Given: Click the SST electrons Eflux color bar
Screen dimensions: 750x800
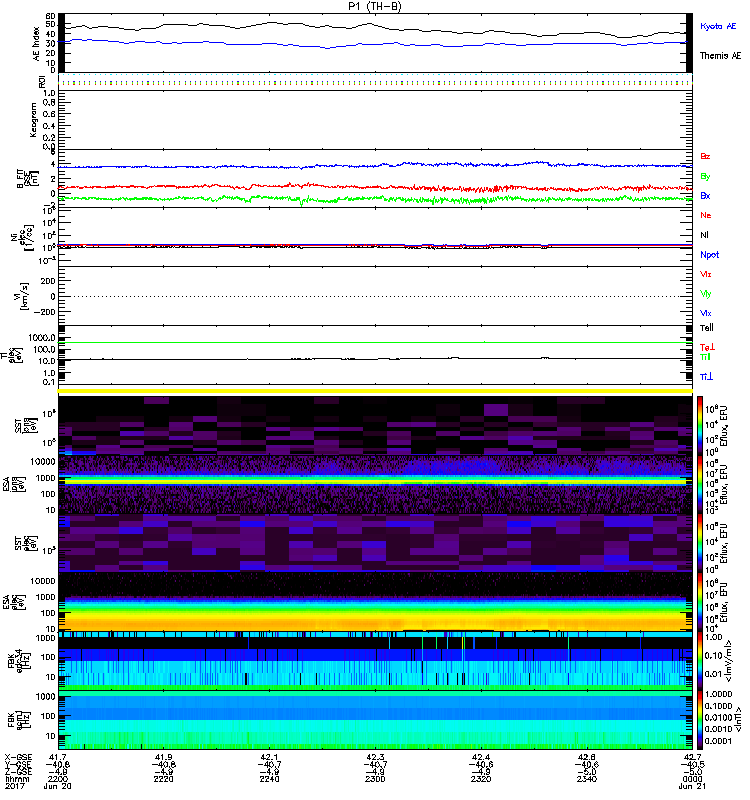Looking at the screenshot, I should click(x=700, y=543).
